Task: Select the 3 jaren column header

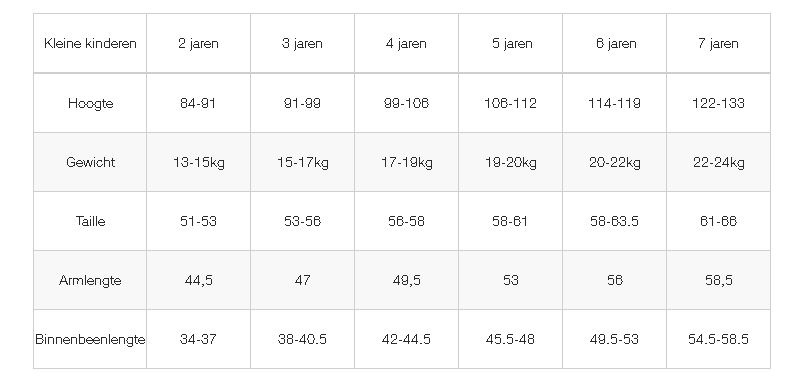Action: point(302,44)
